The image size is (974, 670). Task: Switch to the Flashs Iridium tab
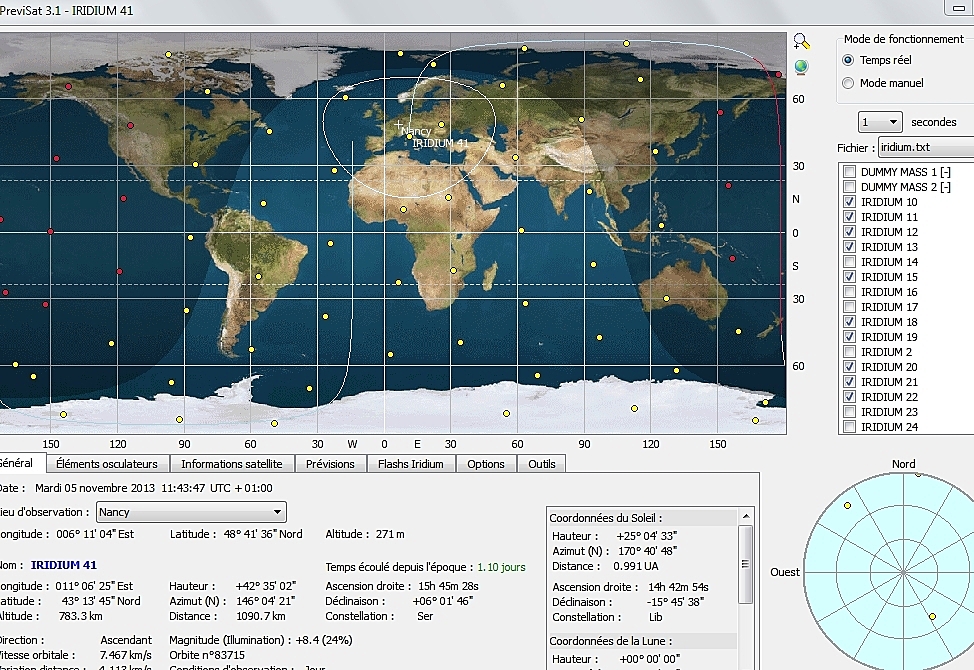(x=411, y=464)
